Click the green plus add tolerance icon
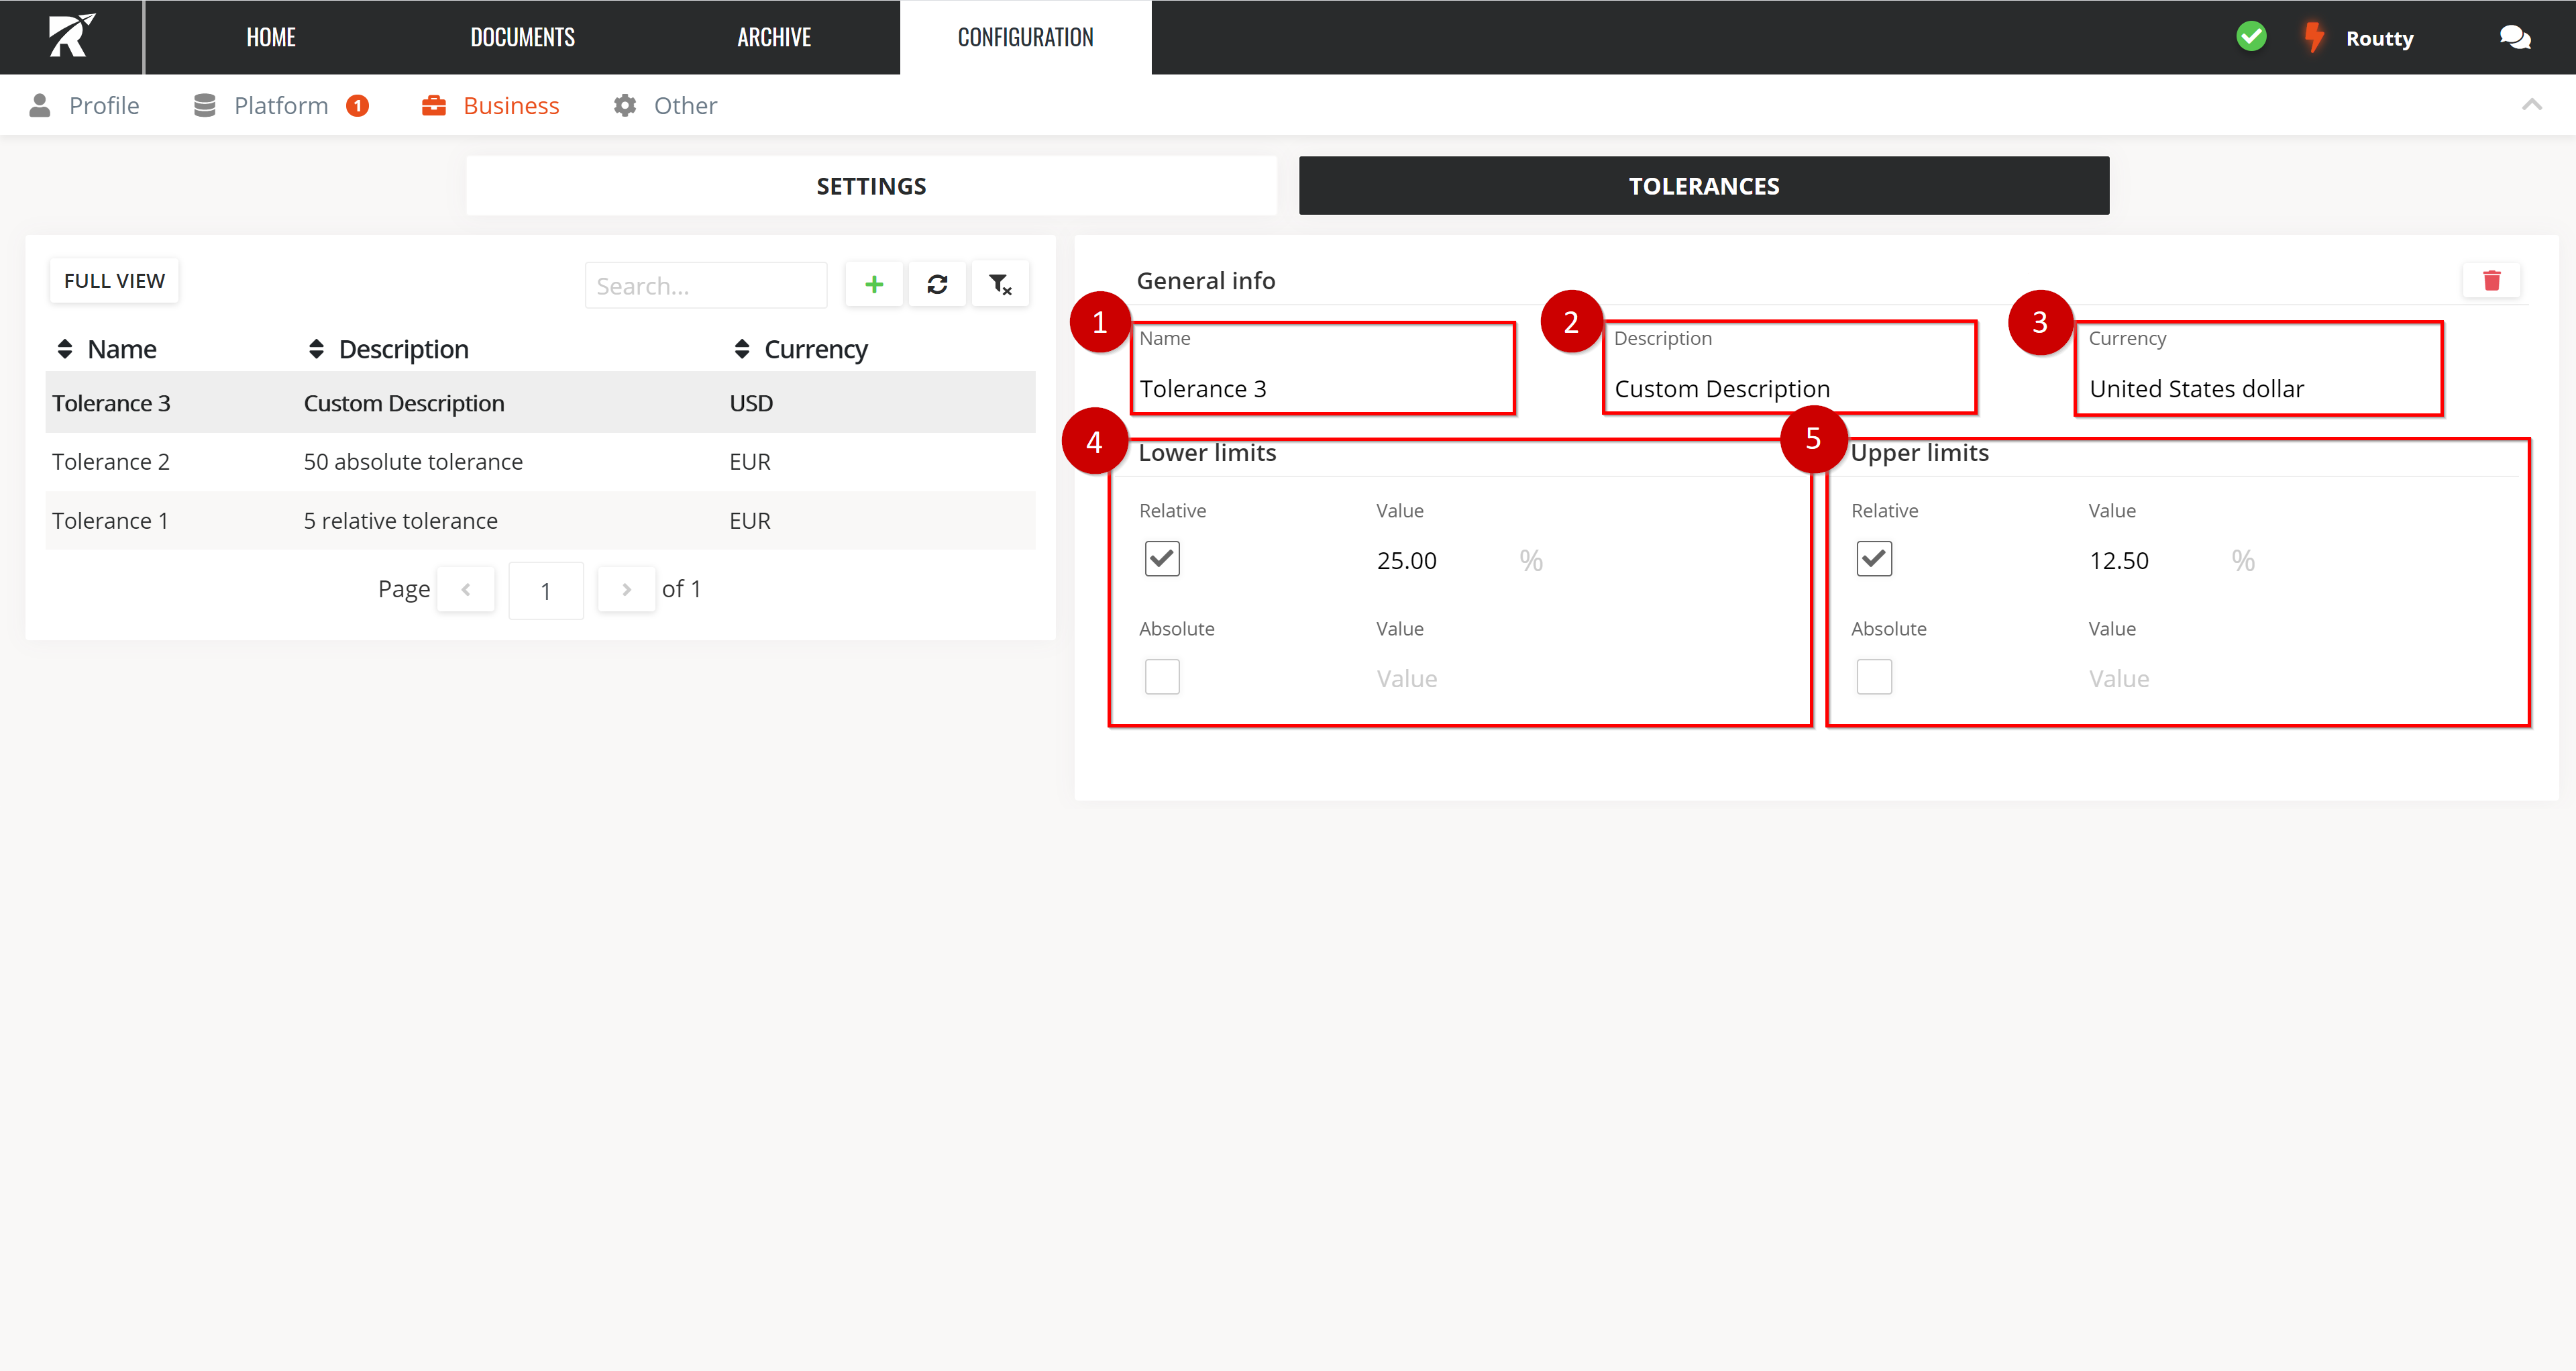 point(873,285)
